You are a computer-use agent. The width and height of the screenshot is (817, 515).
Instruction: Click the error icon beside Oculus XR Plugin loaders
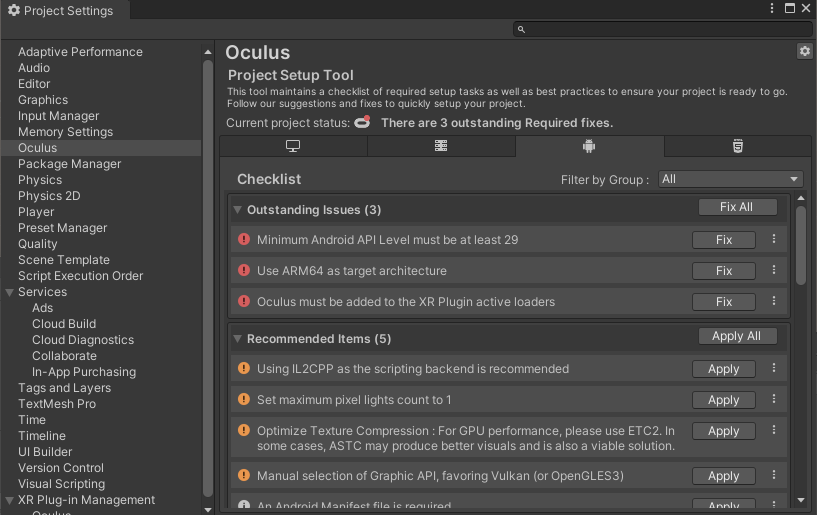coord(244,301)
